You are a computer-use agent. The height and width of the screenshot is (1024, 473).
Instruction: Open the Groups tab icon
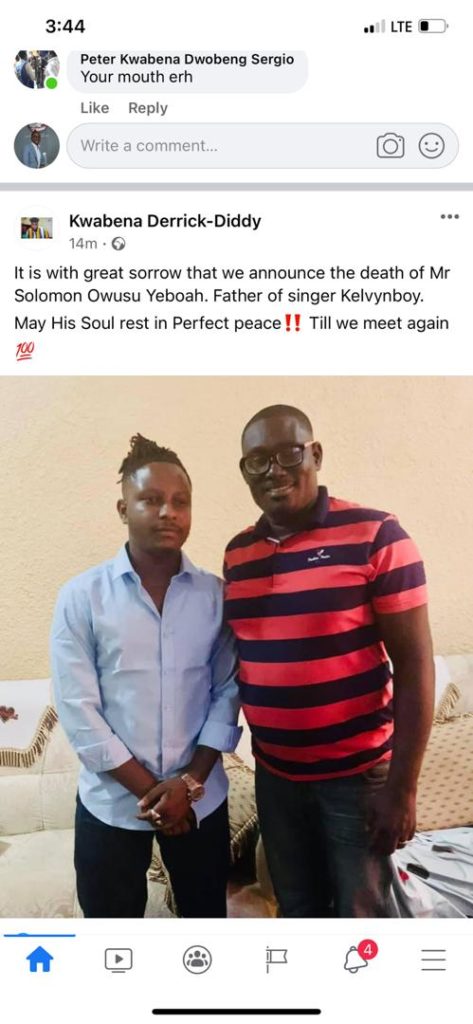(197, 959)
